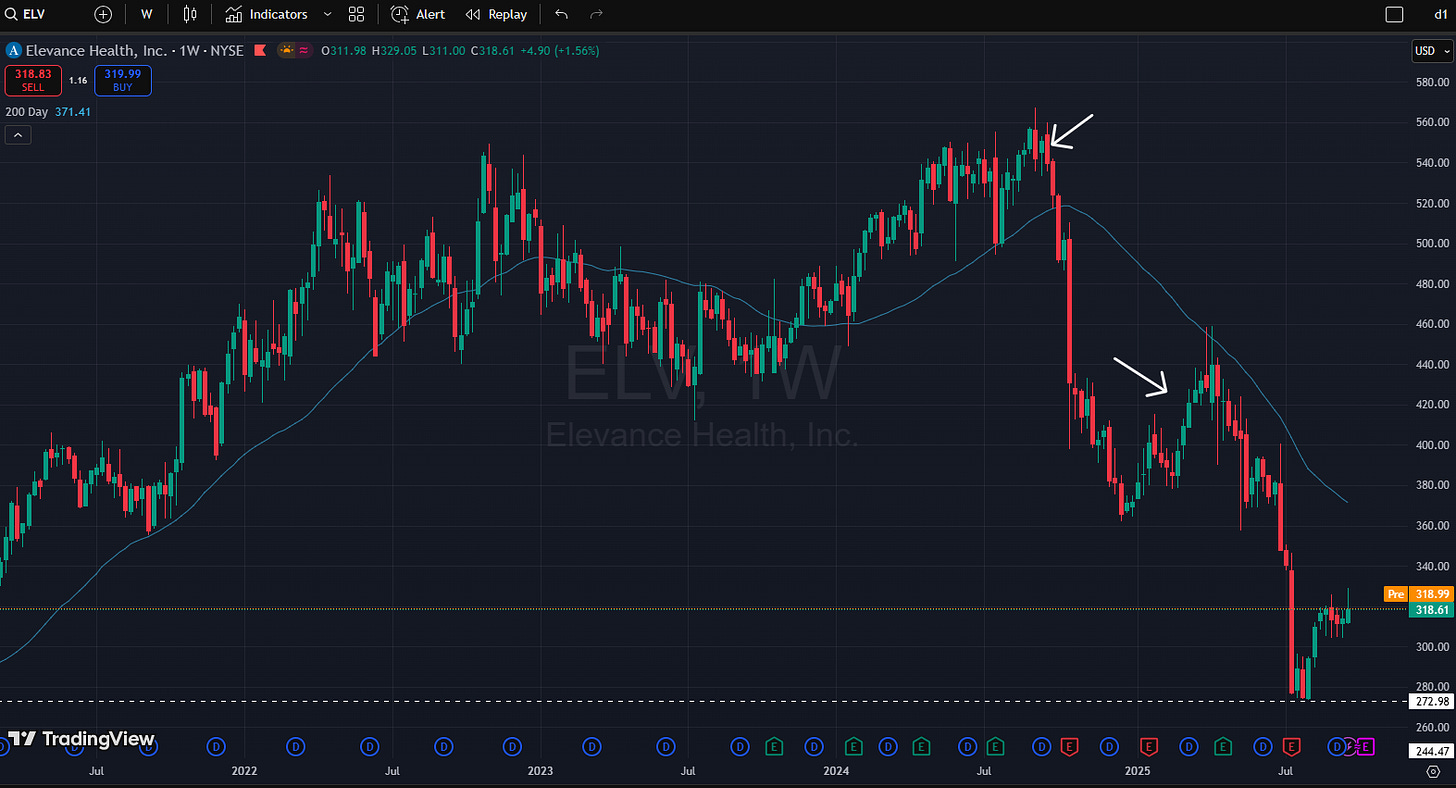Viewport: 1456px width, 788px height.
Task: Click the red flag symbol marker
Action: coord(260,50)
